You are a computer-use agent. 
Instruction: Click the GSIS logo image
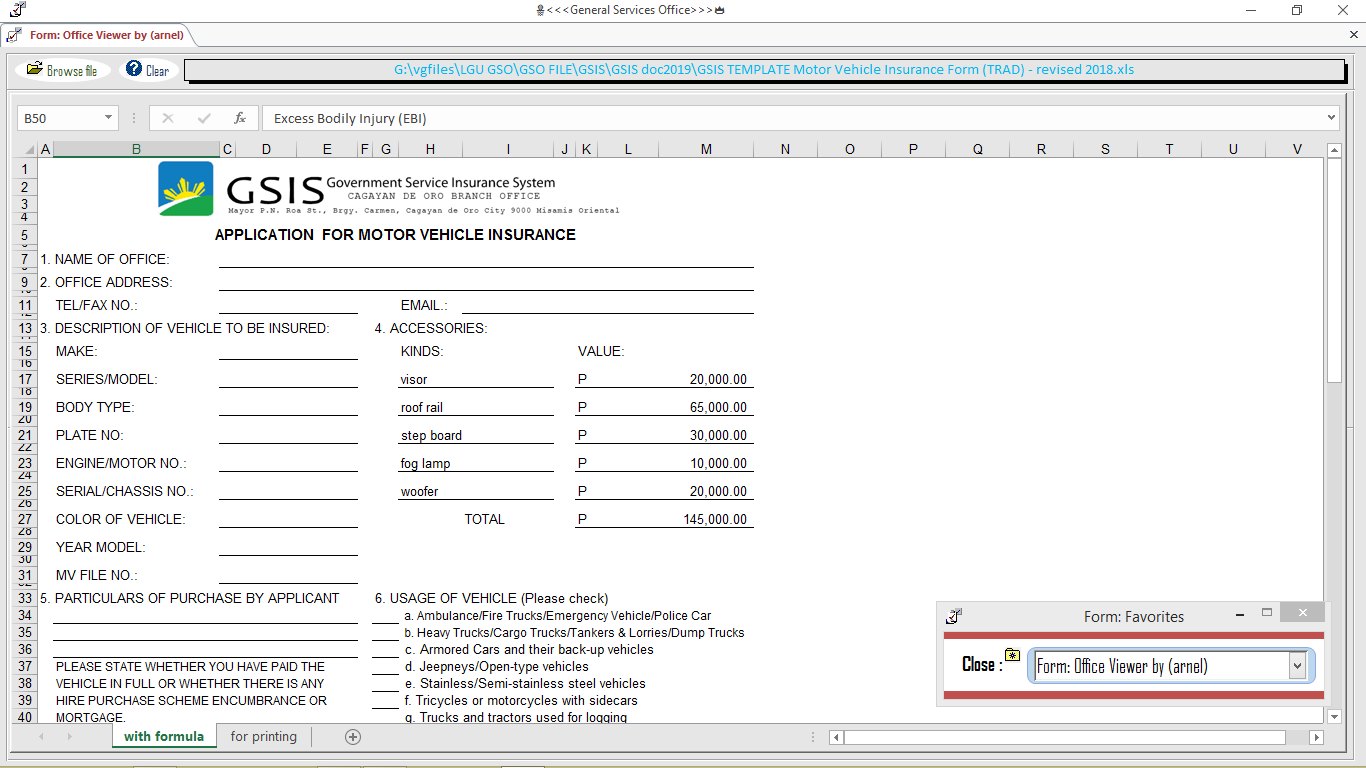(x=186, y=188)
